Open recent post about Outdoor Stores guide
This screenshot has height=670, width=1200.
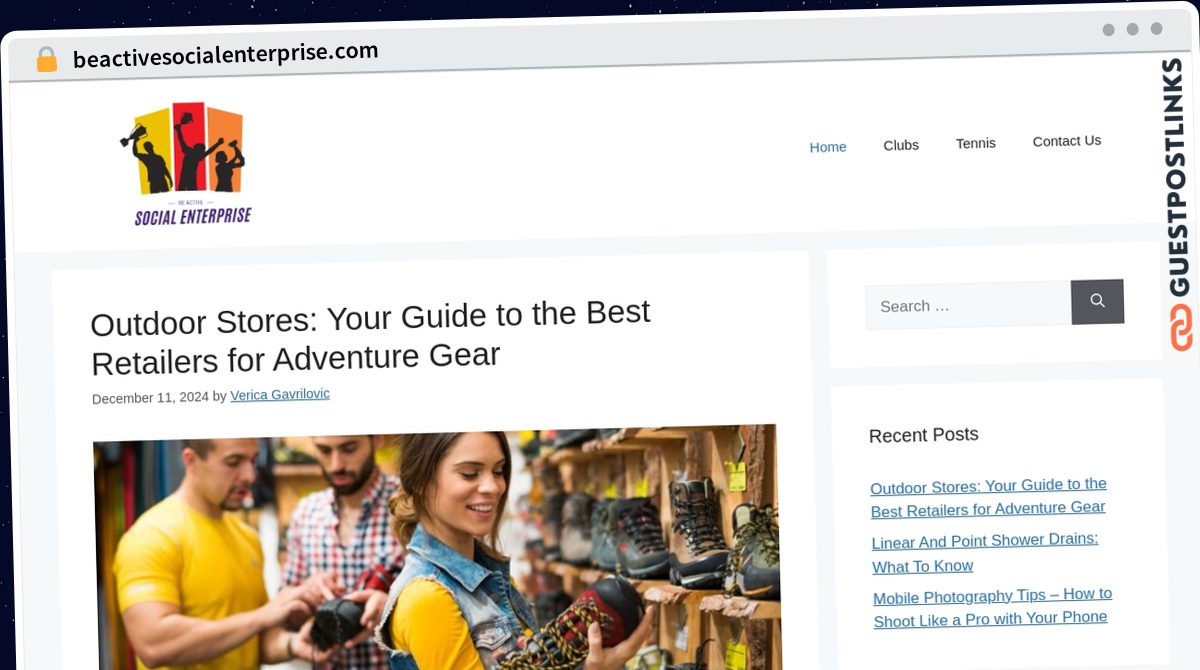pyautogui.click(x=988, y=498)
